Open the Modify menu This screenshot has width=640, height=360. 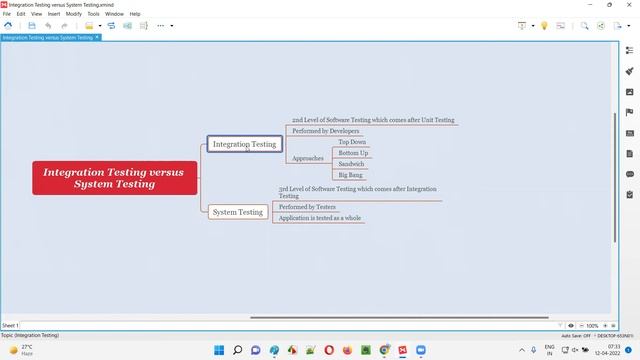coord(73,14)
